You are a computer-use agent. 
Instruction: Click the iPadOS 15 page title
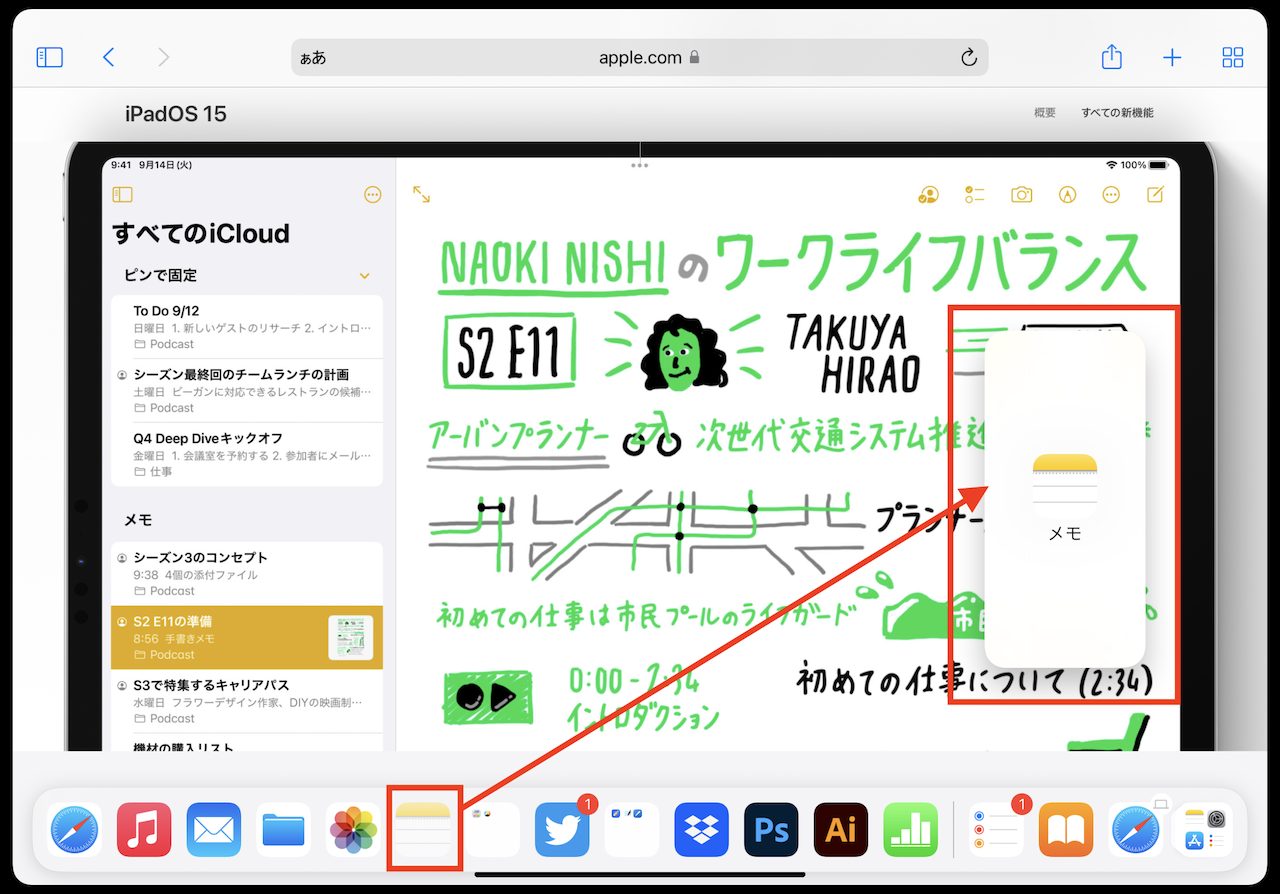pyautogui.click(x=176, y=113)
